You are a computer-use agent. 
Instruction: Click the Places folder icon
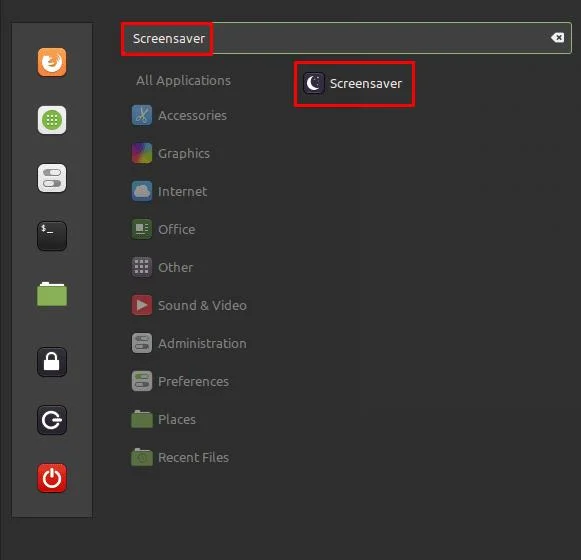(x=142, y=419)
